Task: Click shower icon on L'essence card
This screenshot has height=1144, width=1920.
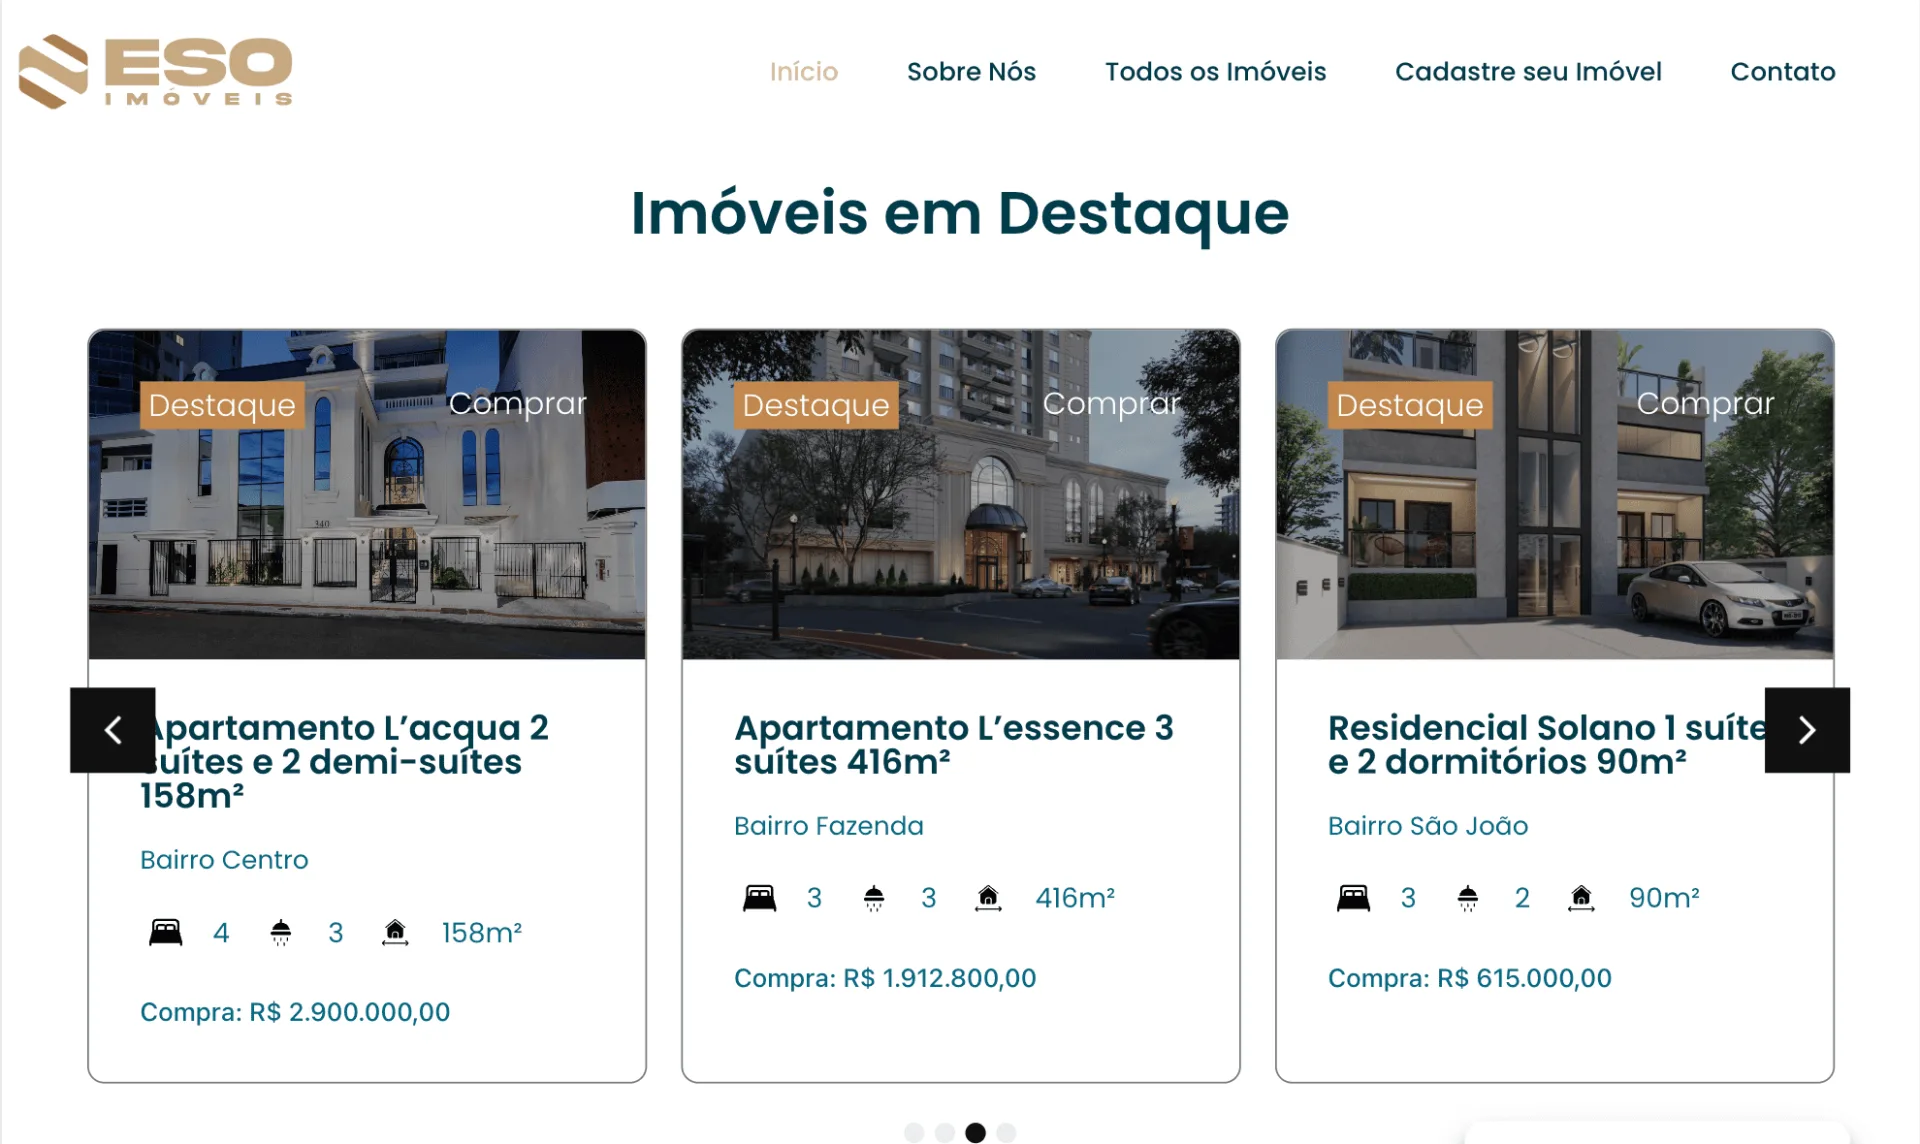Action: pos(874,898)
